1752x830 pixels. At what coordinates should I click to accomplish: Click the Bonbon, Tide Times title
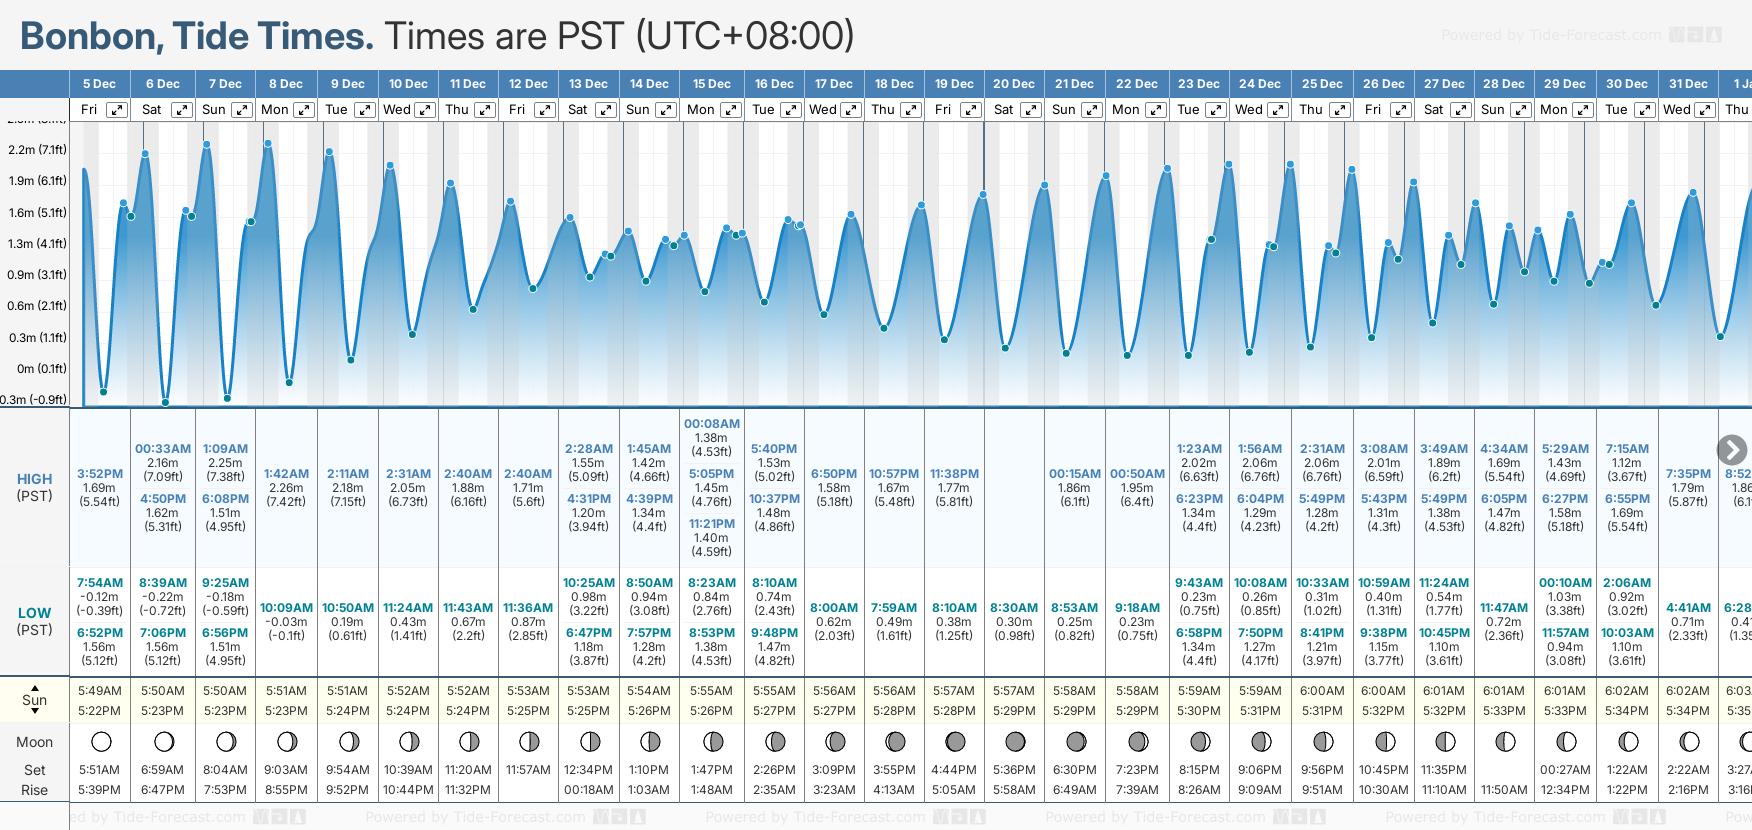[x=197, y=36]
